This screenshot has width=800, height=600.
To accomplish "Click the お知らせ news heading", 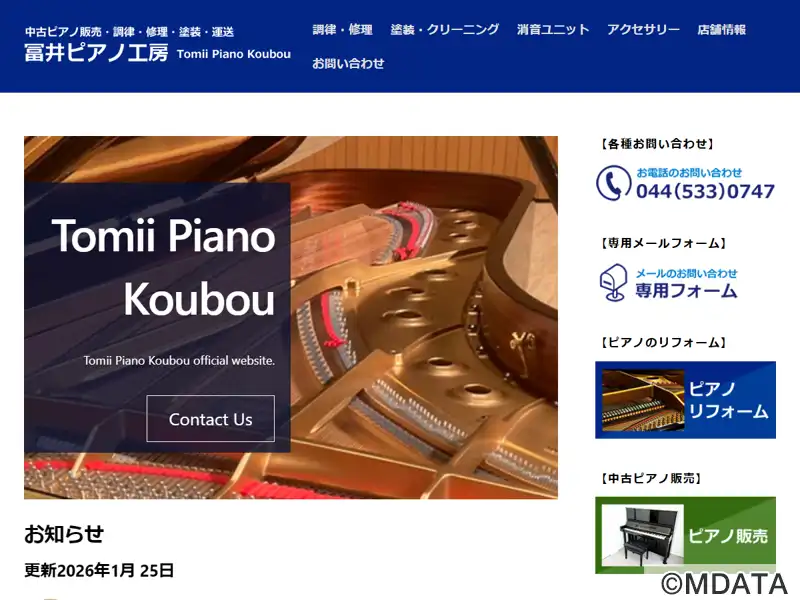I will (64, 534).
